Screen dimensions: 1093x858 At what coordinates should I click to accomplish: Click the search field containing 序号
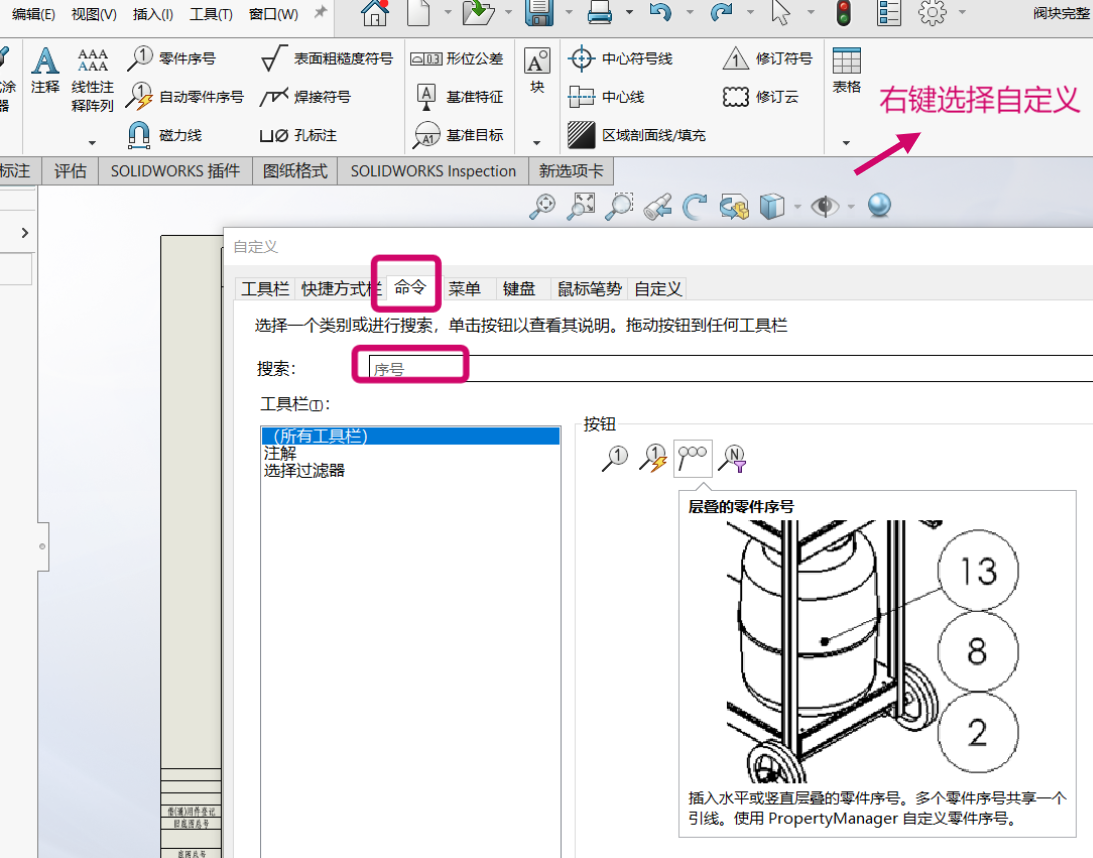click(x=730, y=369)
